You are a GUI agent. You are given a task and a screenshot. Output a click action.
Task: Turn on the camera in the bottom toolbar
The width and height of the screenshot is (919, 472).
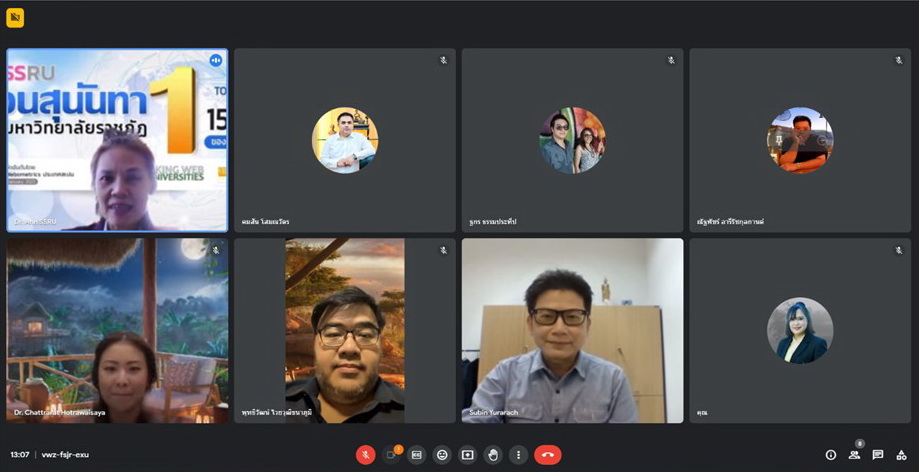[x=392, y=455]
